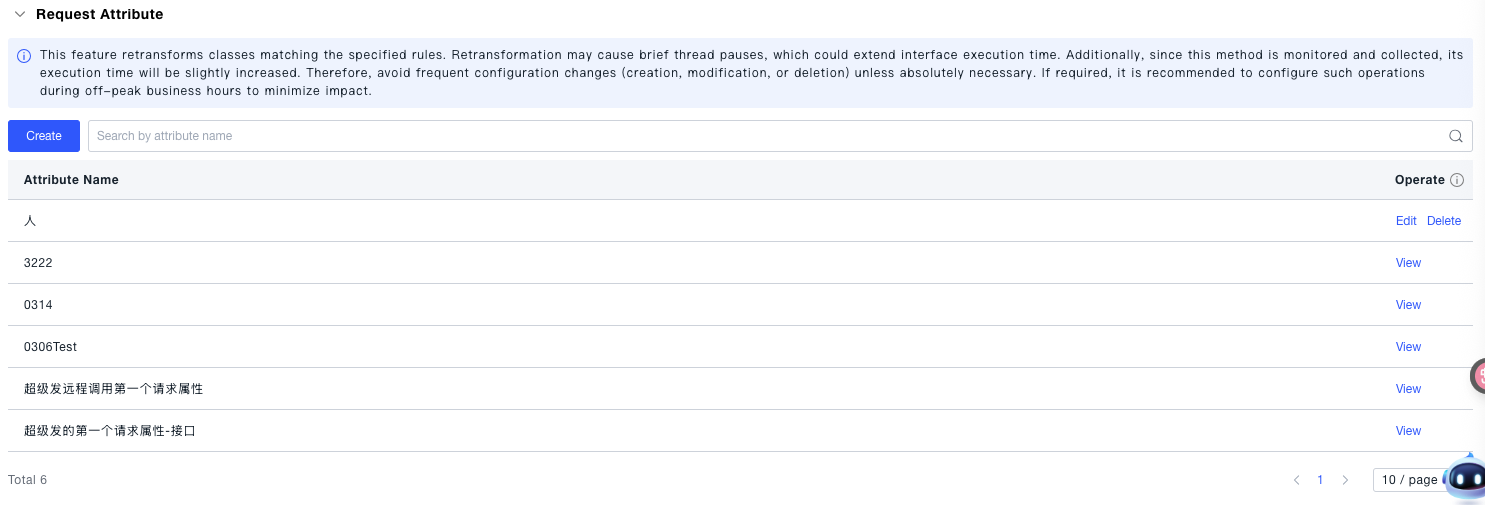The height and width of the screenshot is (505, 1485).
Task: Open the robot assistant chat icon
Action: coord(1467,479)
